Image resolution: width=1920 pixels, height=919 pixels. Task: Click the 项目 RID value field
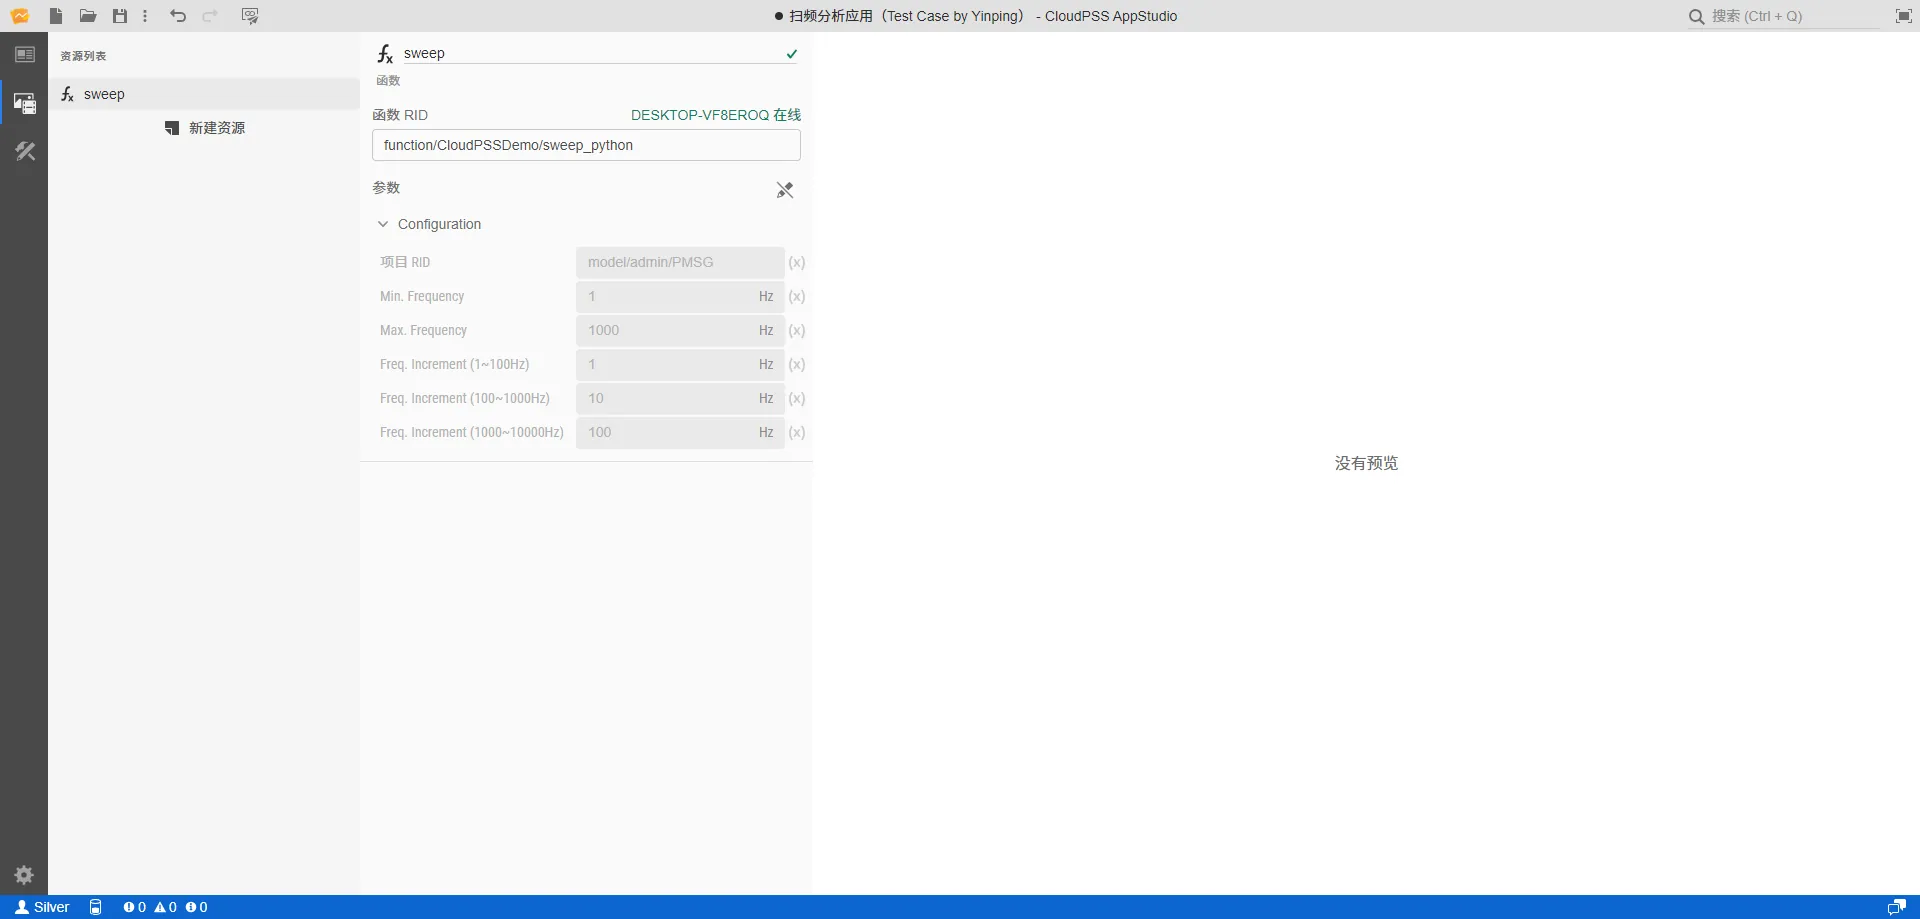click(x=680, y=262)
